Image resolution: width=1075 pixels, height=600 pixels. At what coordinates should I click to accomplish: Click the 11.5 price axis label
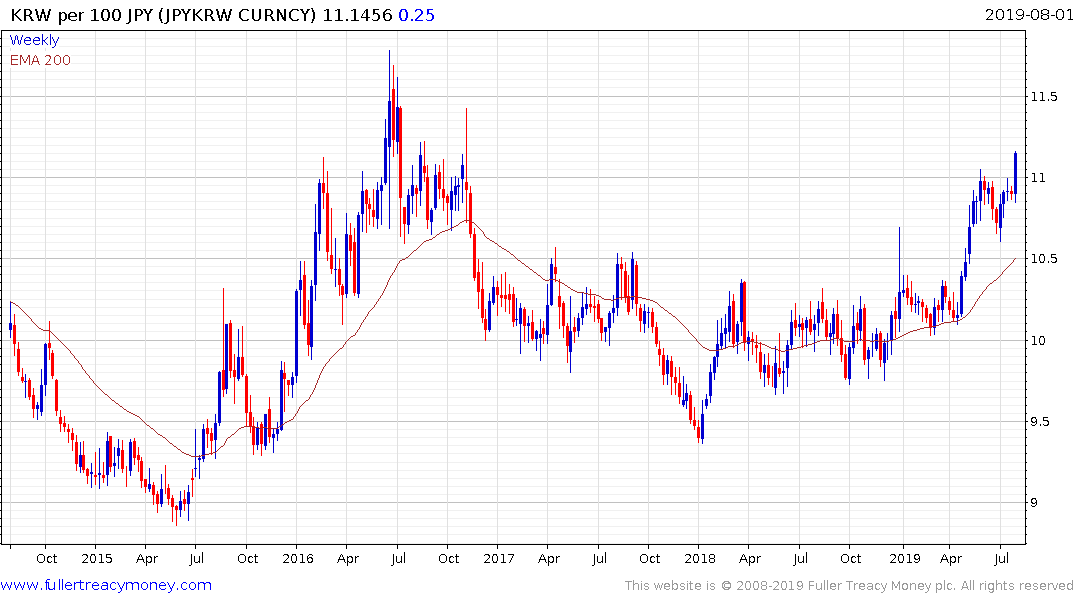[1043, 97]
